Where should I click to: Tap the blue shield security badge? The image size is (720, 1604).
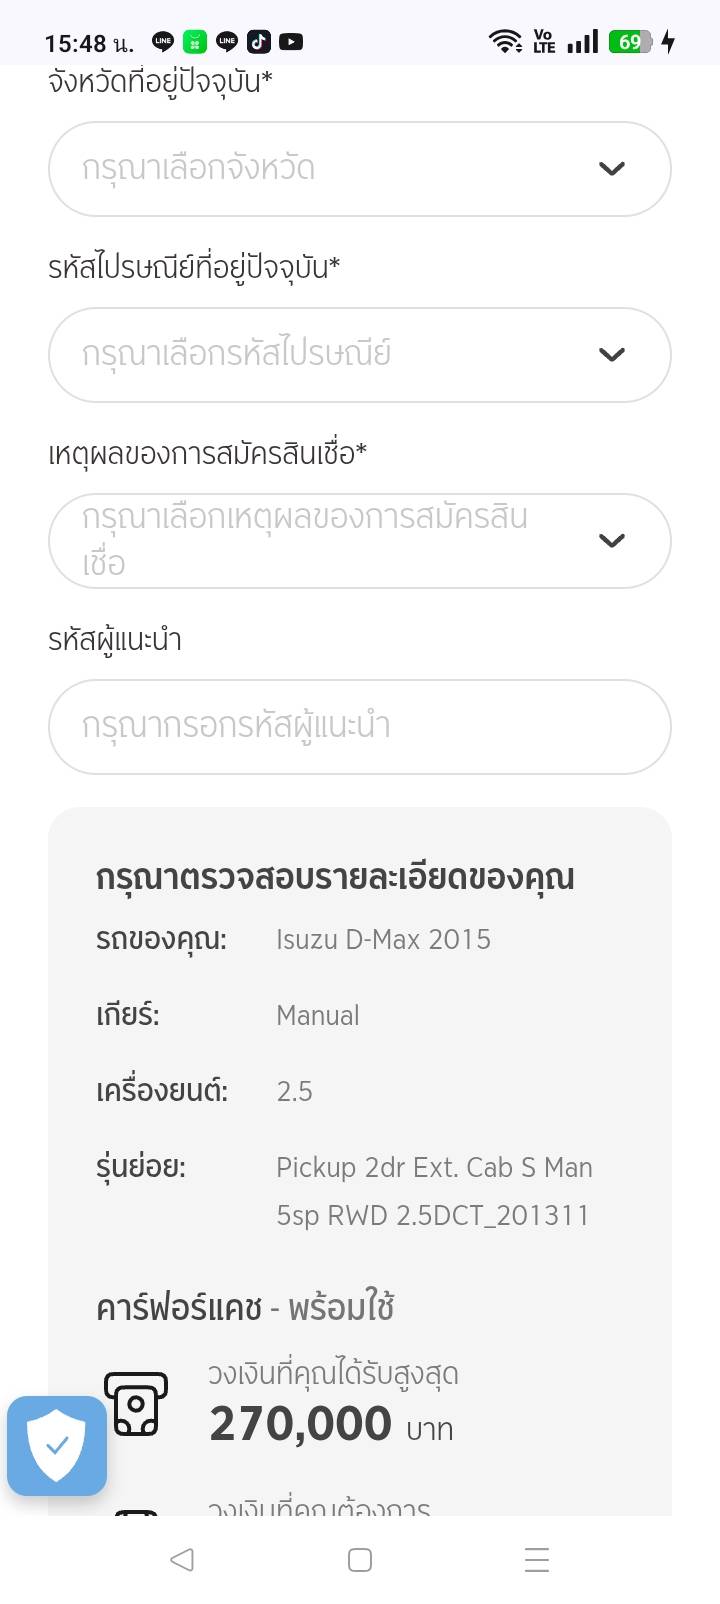[x=57, y=1445]
